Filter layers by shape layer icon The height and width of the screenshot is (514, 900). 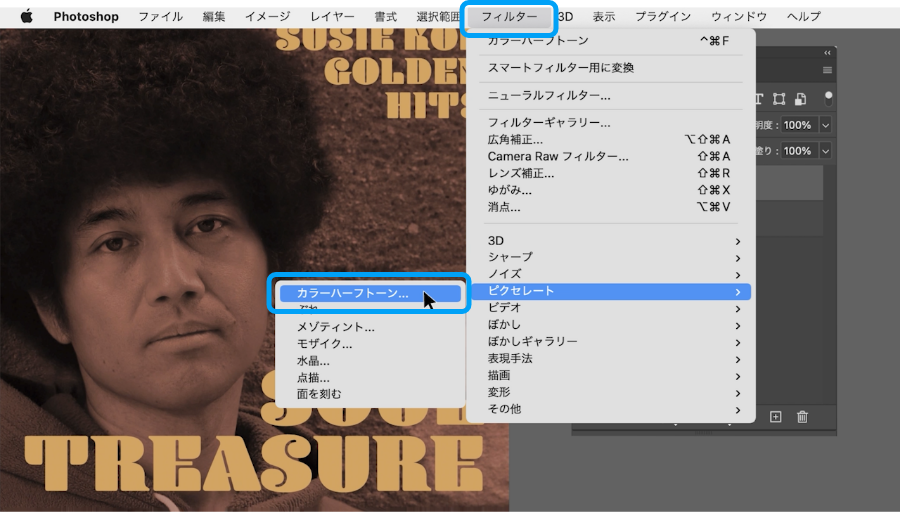pyautogui.click(x=779, y=99)
